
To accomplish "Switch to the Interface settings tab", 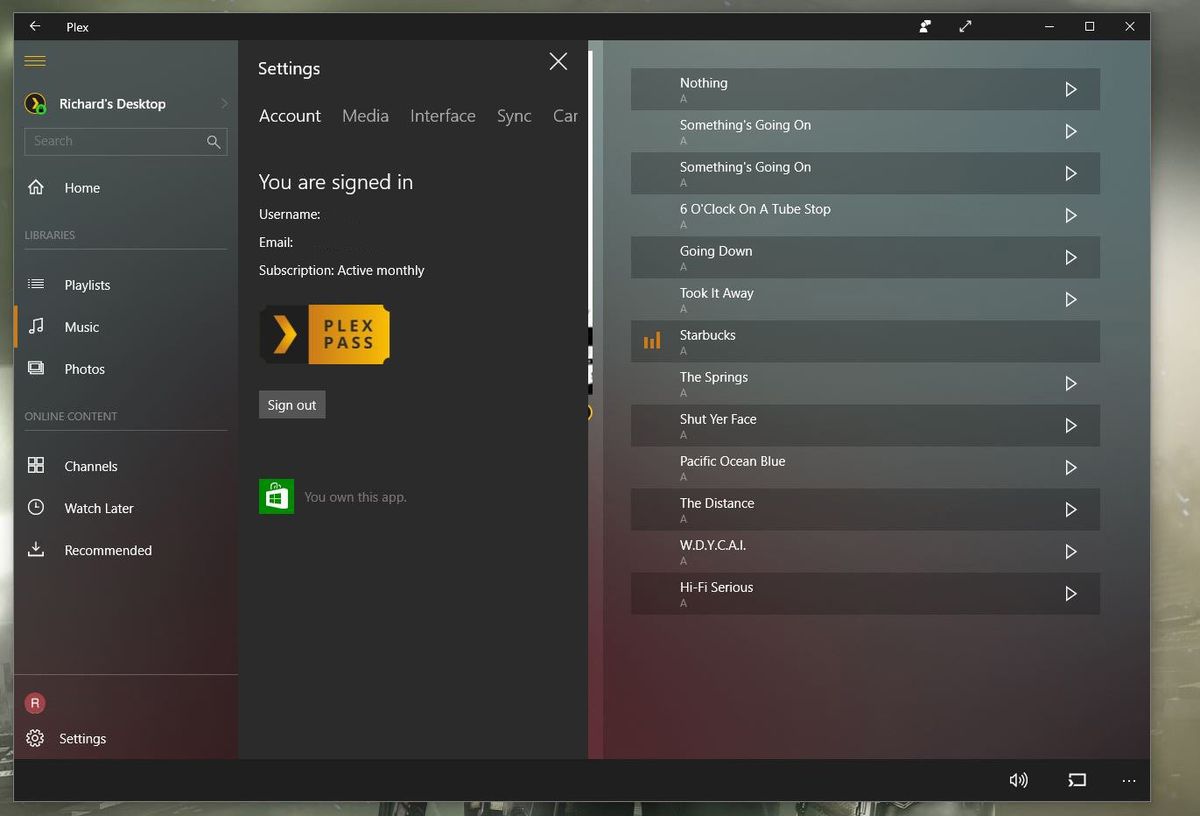I will 443,116.
